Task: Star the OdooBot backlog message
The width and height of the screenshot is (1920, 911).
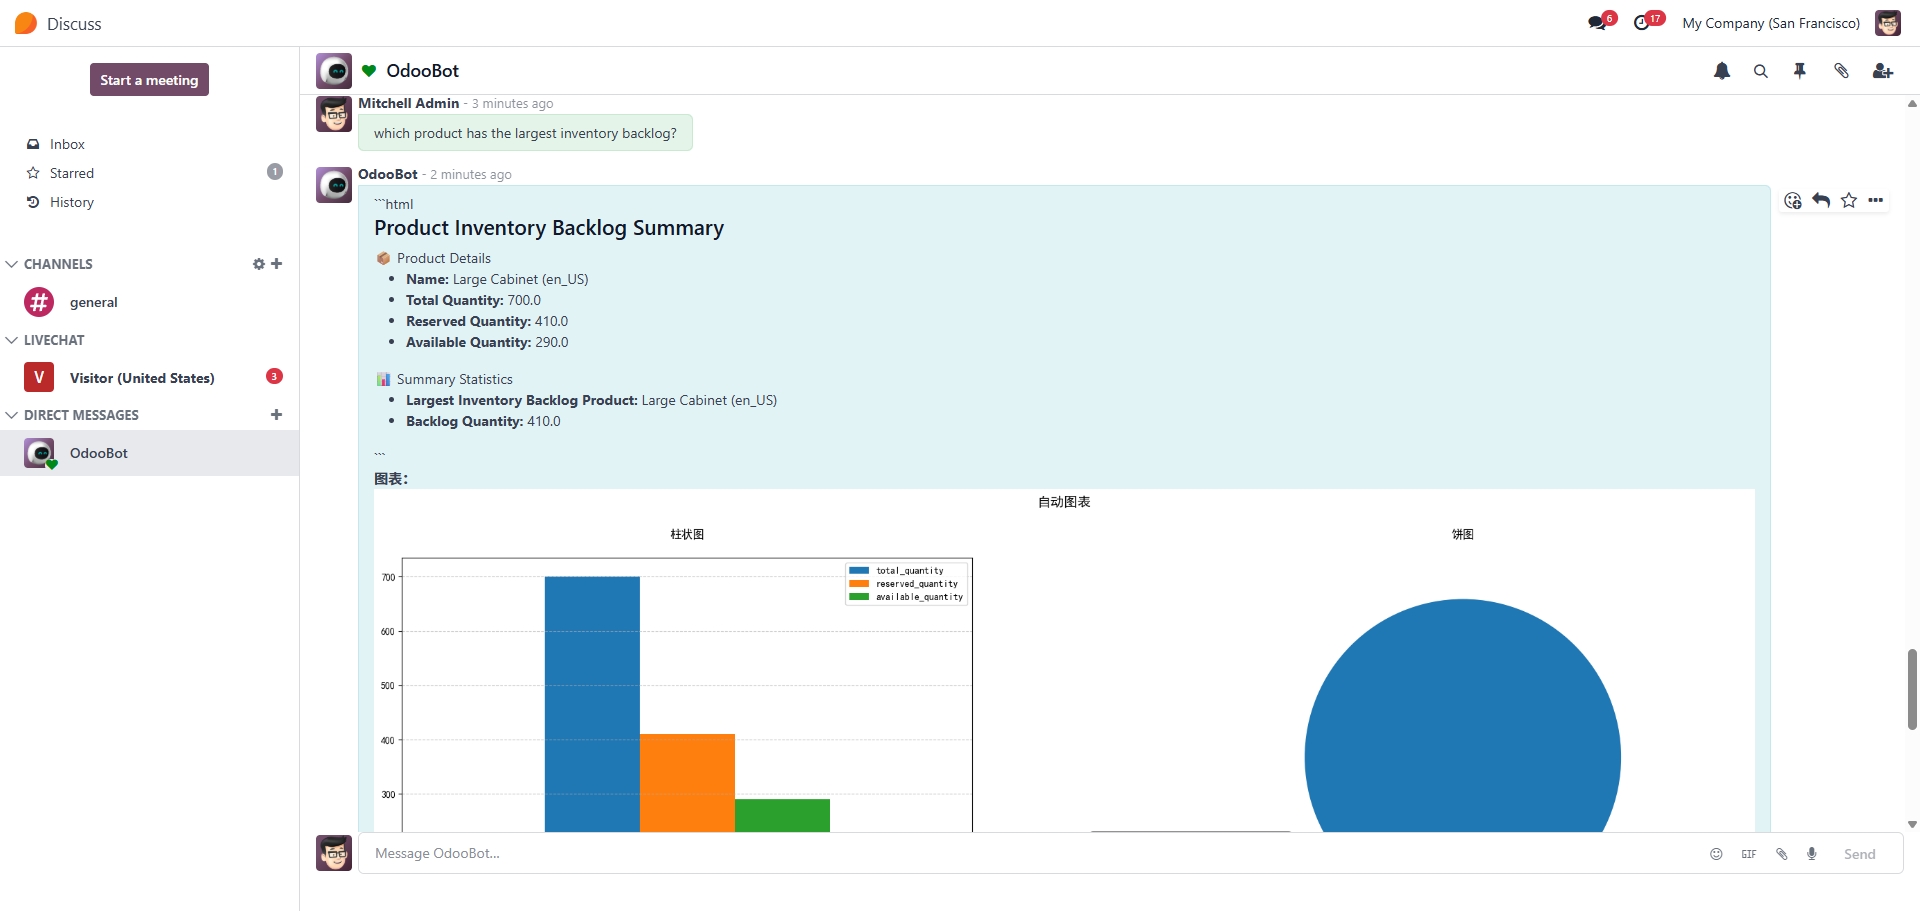Action: coord(1849,200)
